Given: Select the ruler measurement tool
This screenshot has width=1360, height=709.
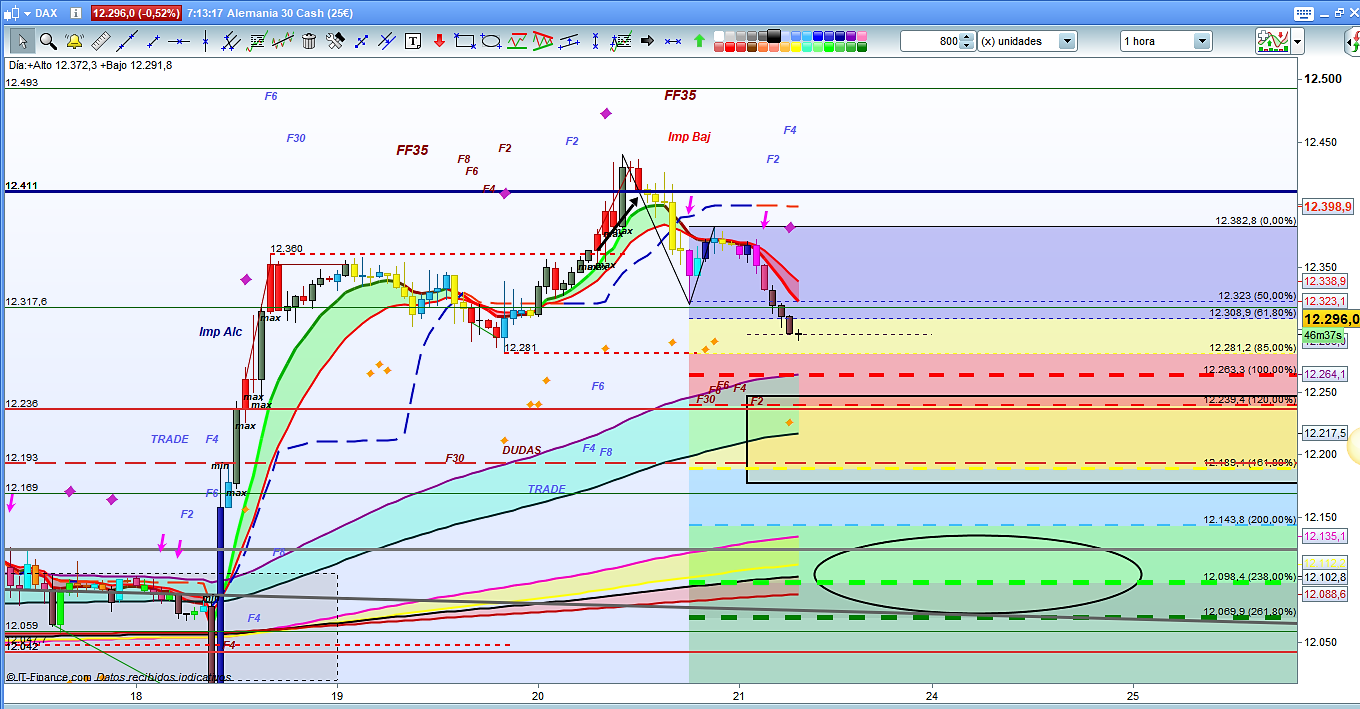Looking at the screenshot, I should tap(100, 41).
